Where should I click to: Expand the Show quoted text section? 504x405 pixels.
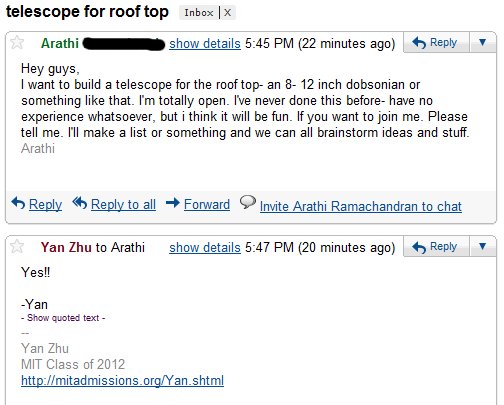click(x=63, y=318)
